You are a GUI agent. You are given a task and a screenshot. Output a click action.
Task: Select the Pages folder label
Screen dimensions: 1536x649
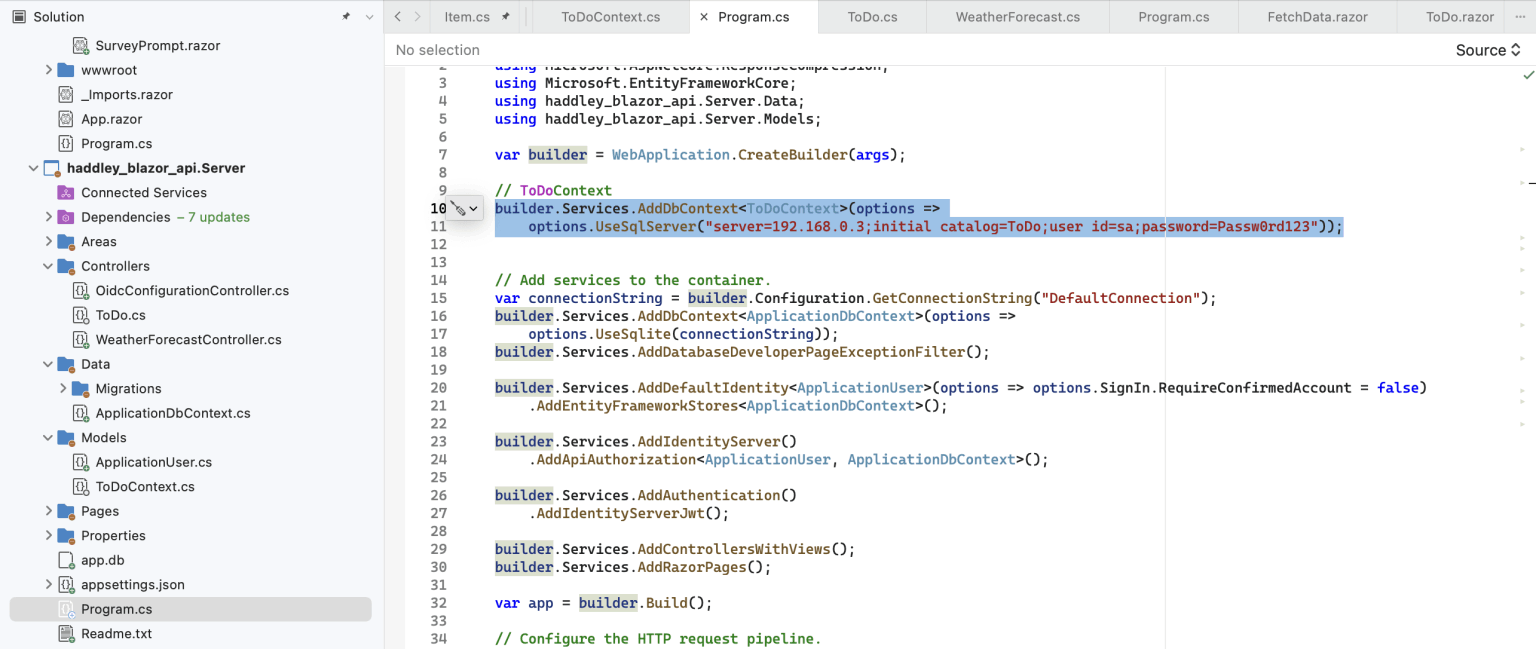[x=100, y=511]
